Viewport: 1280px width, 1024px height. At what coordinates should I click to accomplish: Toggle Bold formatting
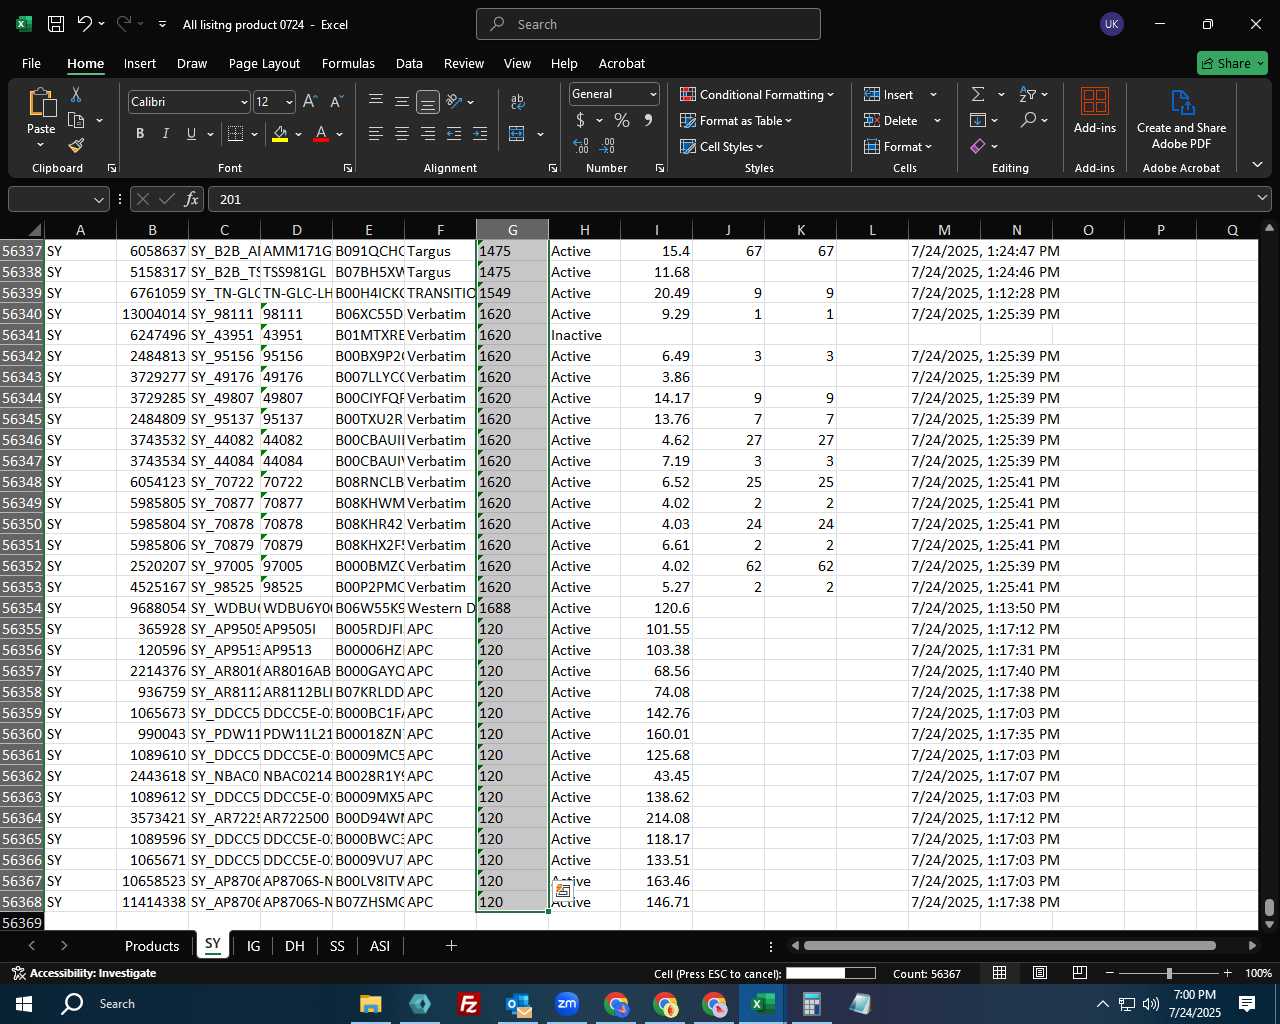pos(140,134)
